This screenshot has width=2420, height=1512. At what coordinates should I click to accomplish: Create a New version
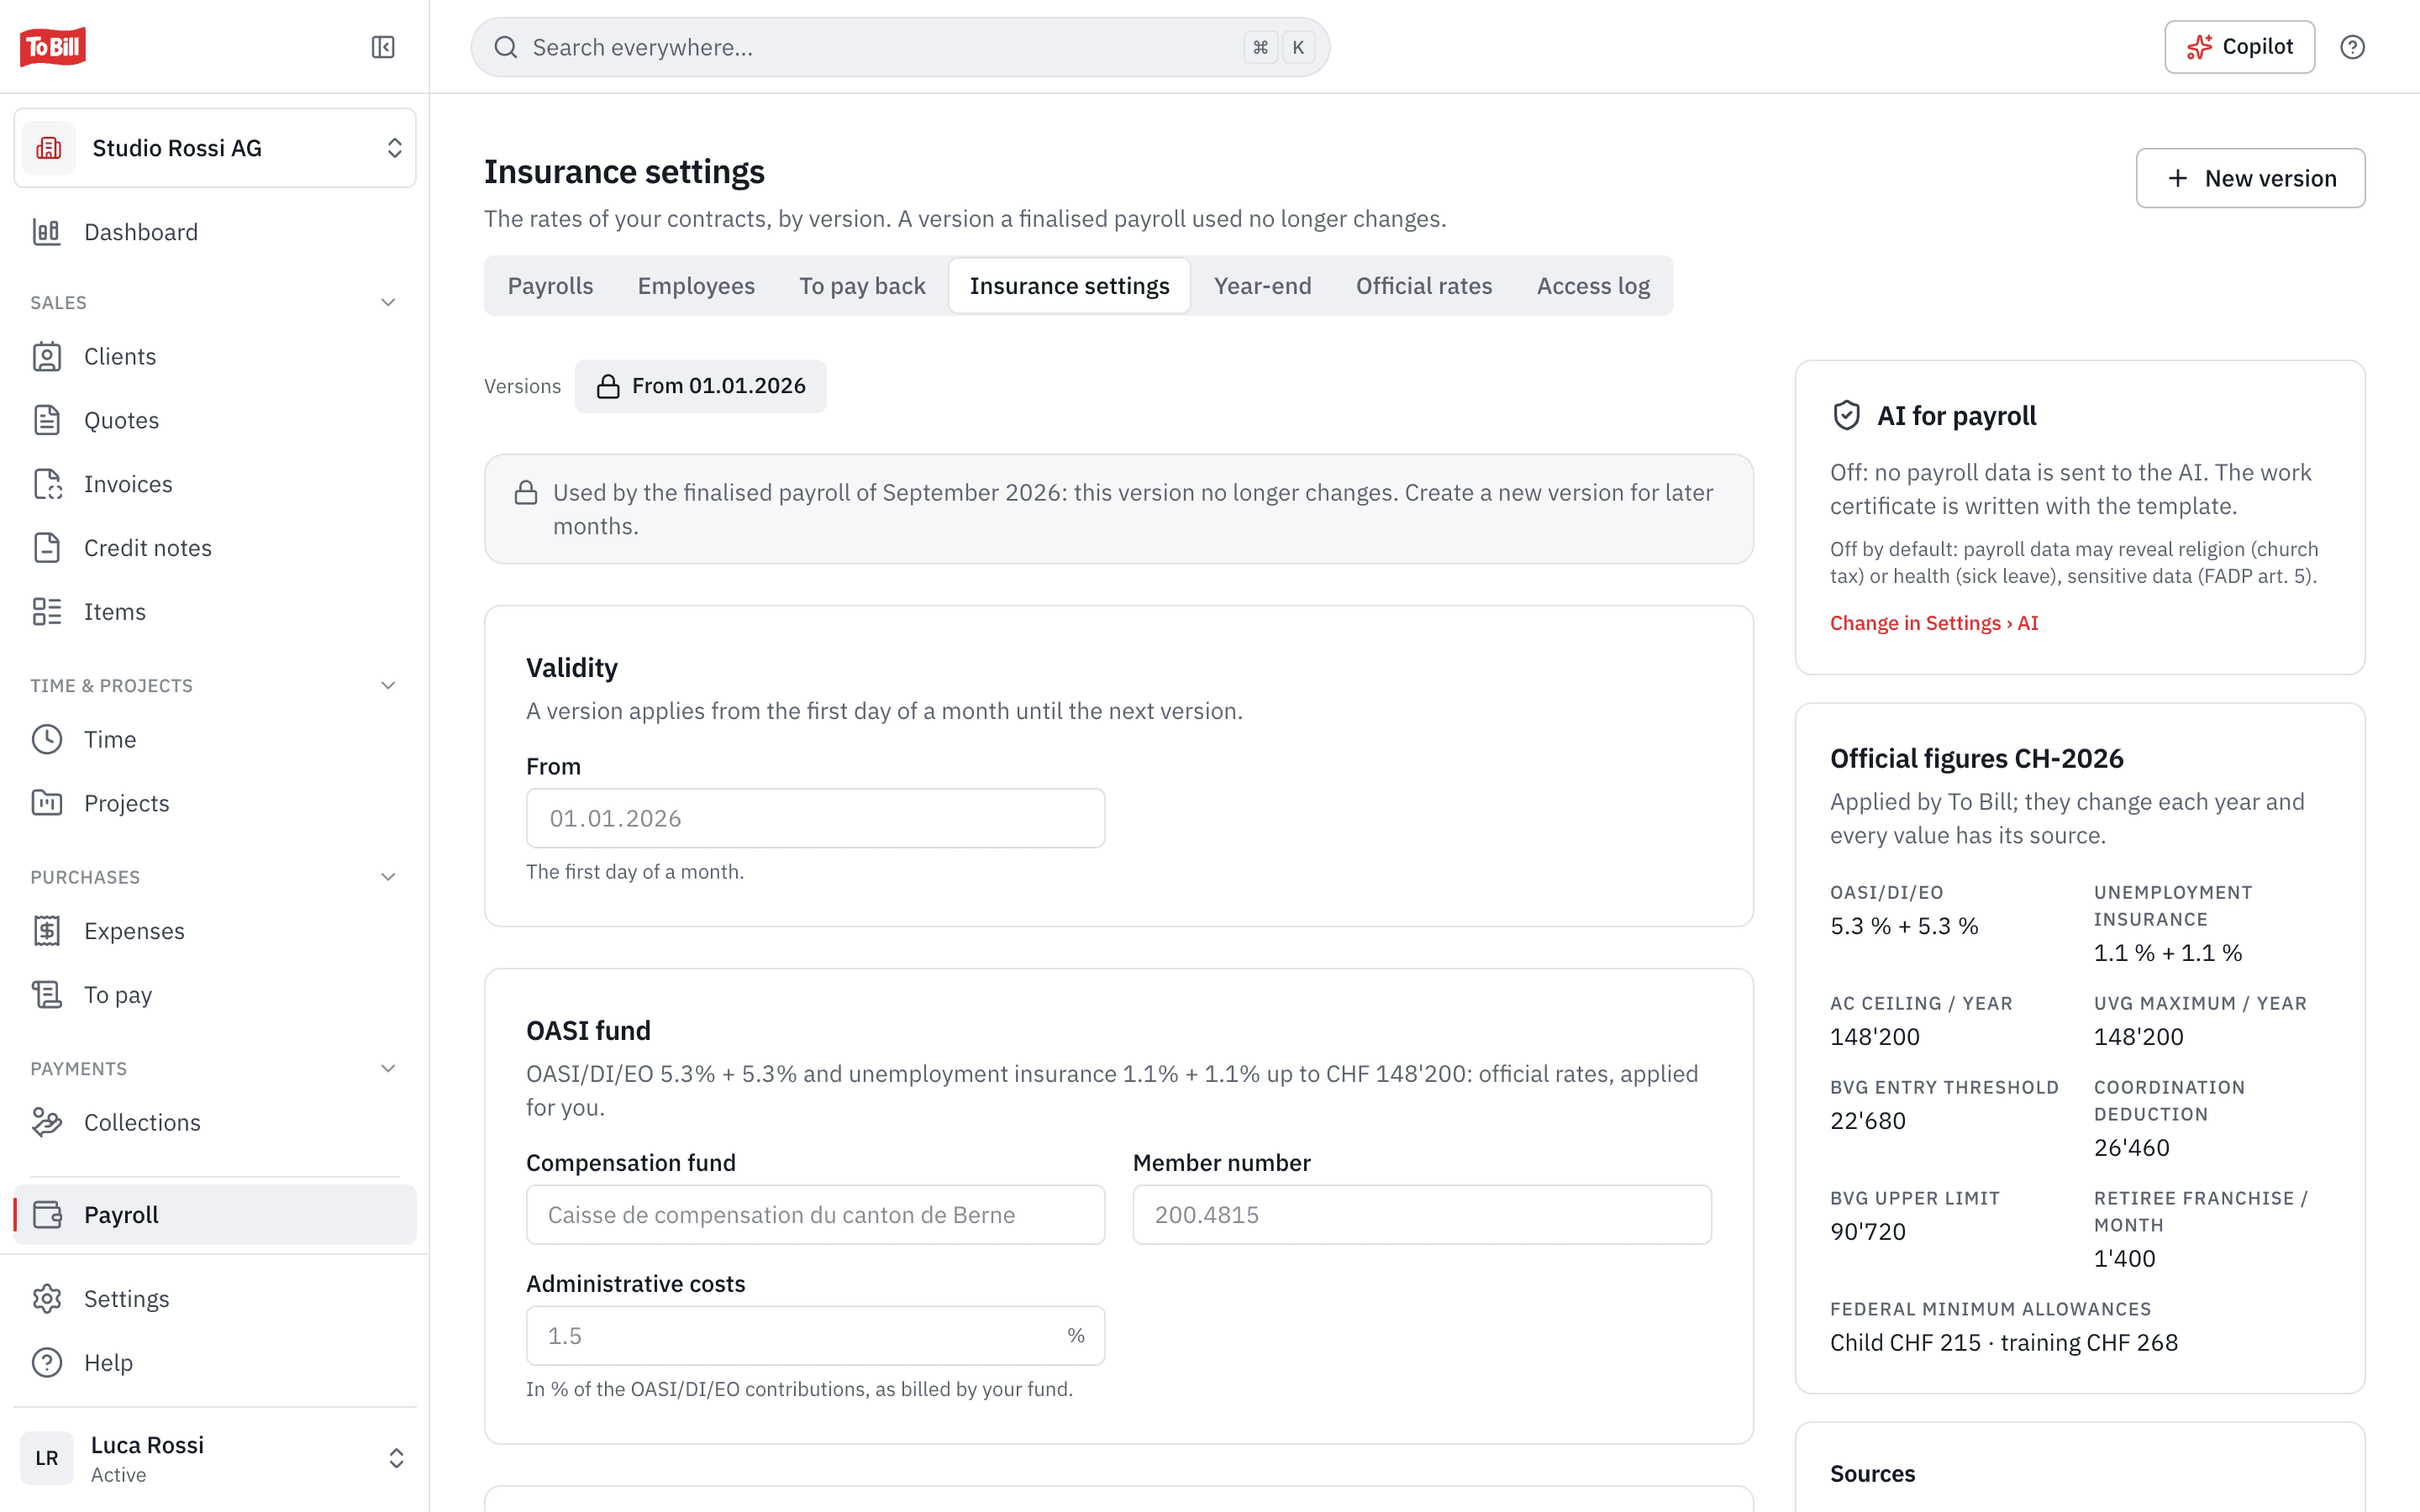(2250, 178)
